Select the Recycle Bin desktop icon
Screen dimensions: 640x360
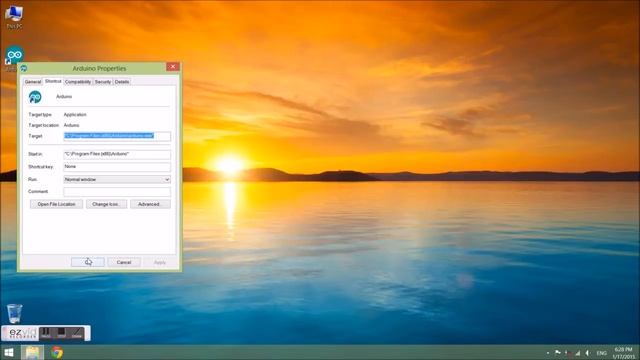click(14, 313)
